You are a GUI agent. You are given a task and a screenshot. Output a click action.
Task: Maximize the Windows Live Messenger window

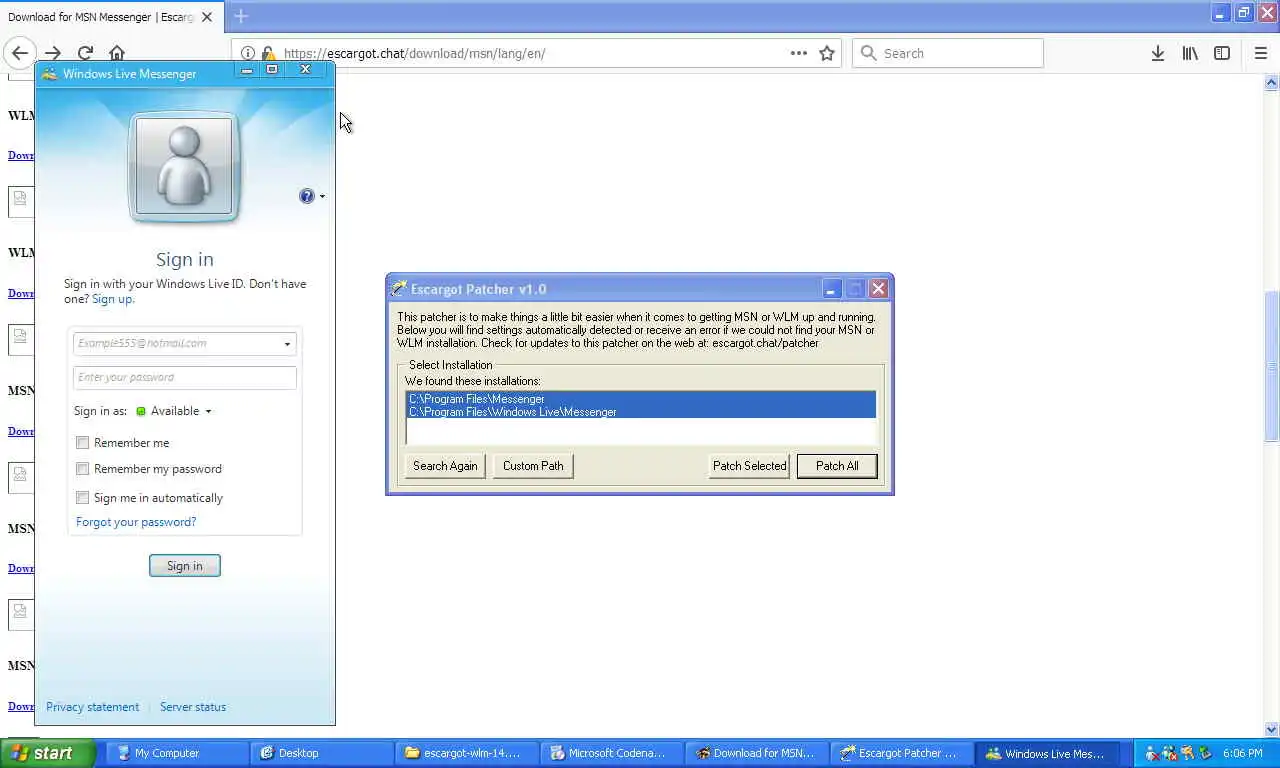tap(272, 70)
